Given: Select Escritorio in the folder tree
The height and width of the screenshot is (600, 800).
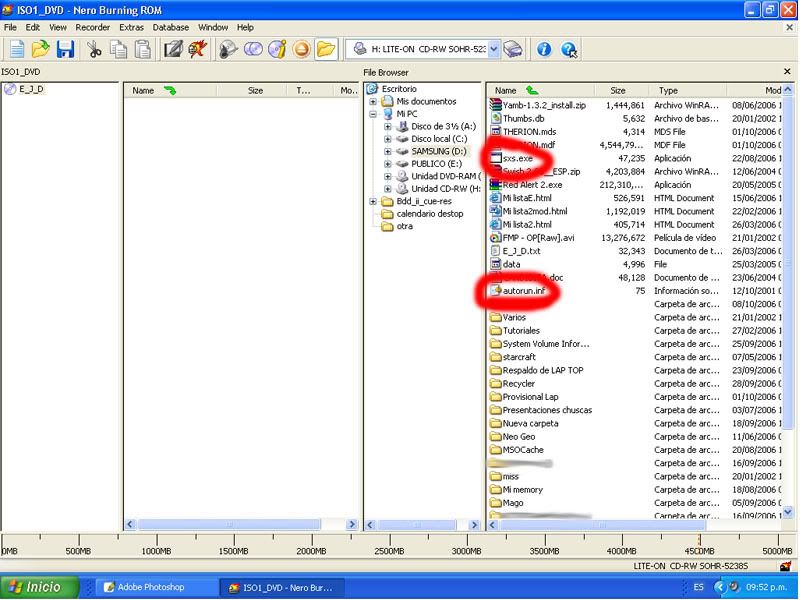Looking at the screenshot, I should coord(399,89).
